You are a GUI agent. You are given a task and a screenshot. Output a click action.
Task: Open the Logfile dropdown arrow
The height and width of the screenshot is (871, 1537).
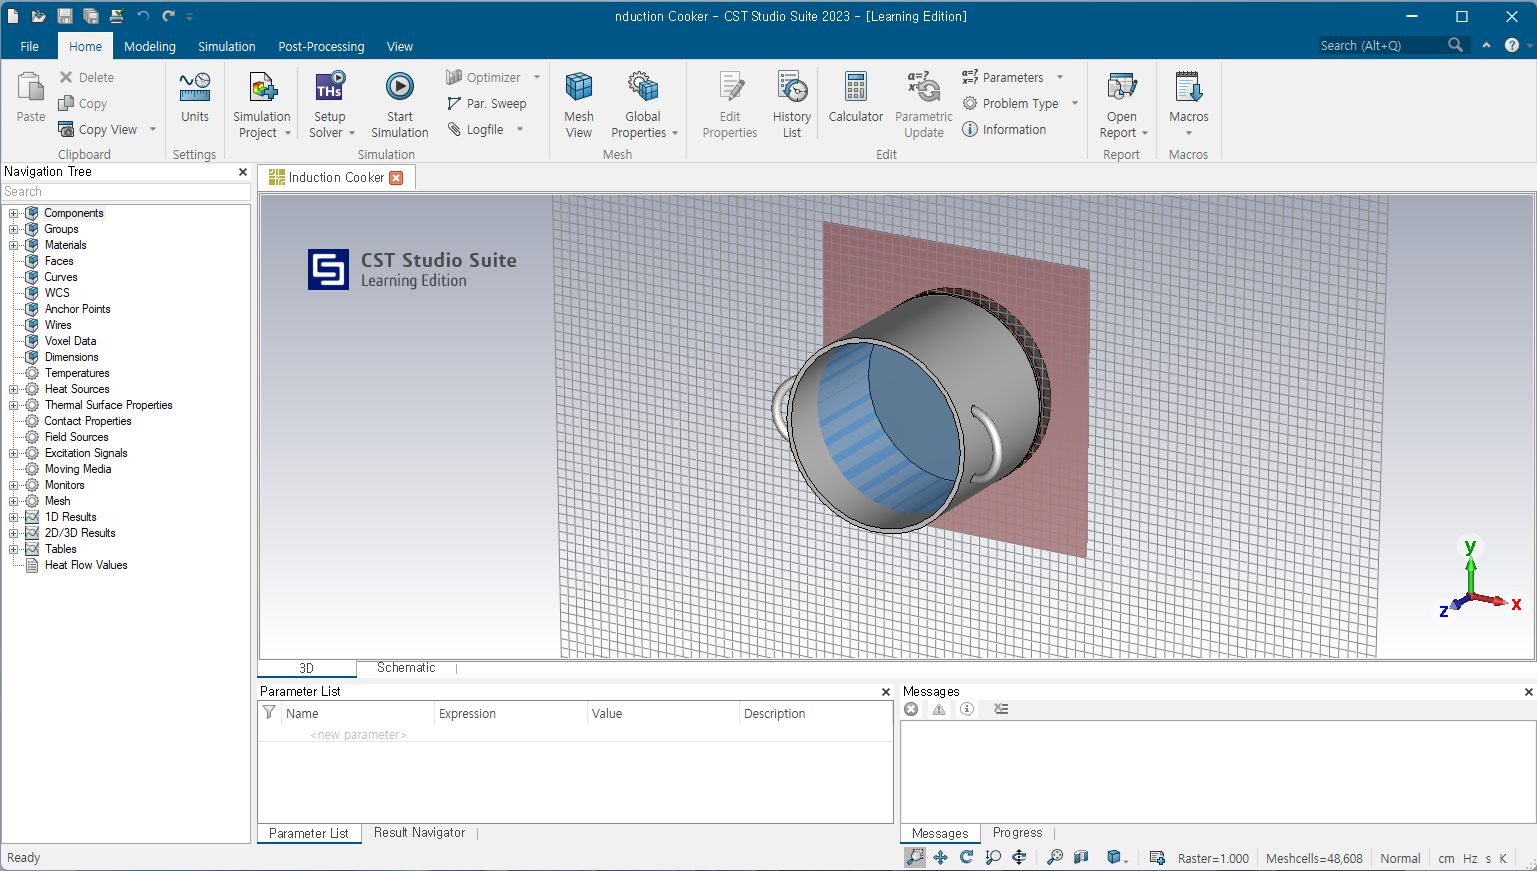520,129
